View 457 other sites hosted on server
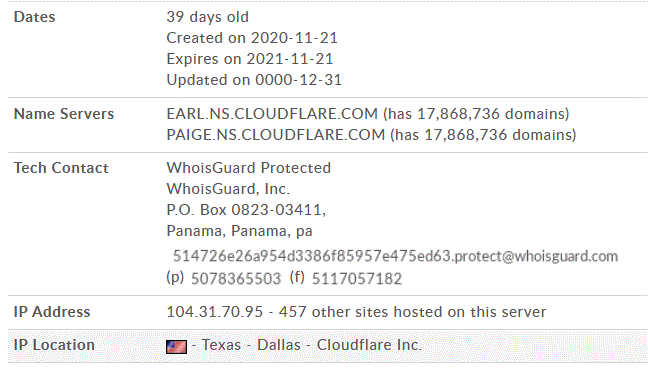Image resolution: width=648 pixels, height=369 pixels. [412, 312]
